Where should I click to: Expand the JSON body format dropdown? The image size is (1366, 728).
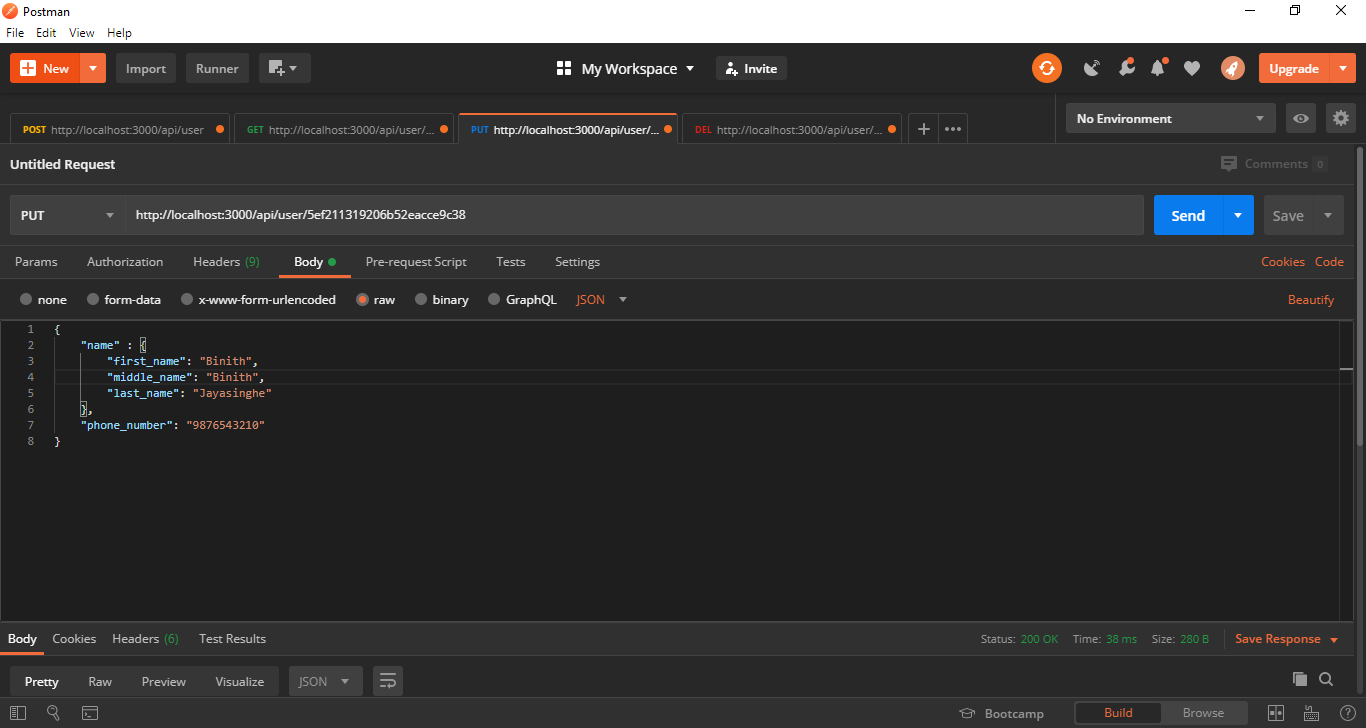tap(622, 299)
